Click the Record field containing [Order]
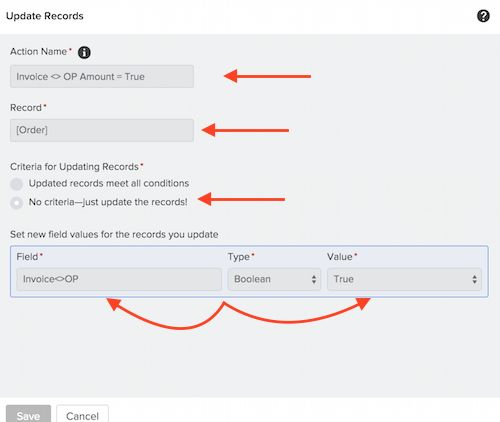Viewport: 500px width, 422px height. 102,130
